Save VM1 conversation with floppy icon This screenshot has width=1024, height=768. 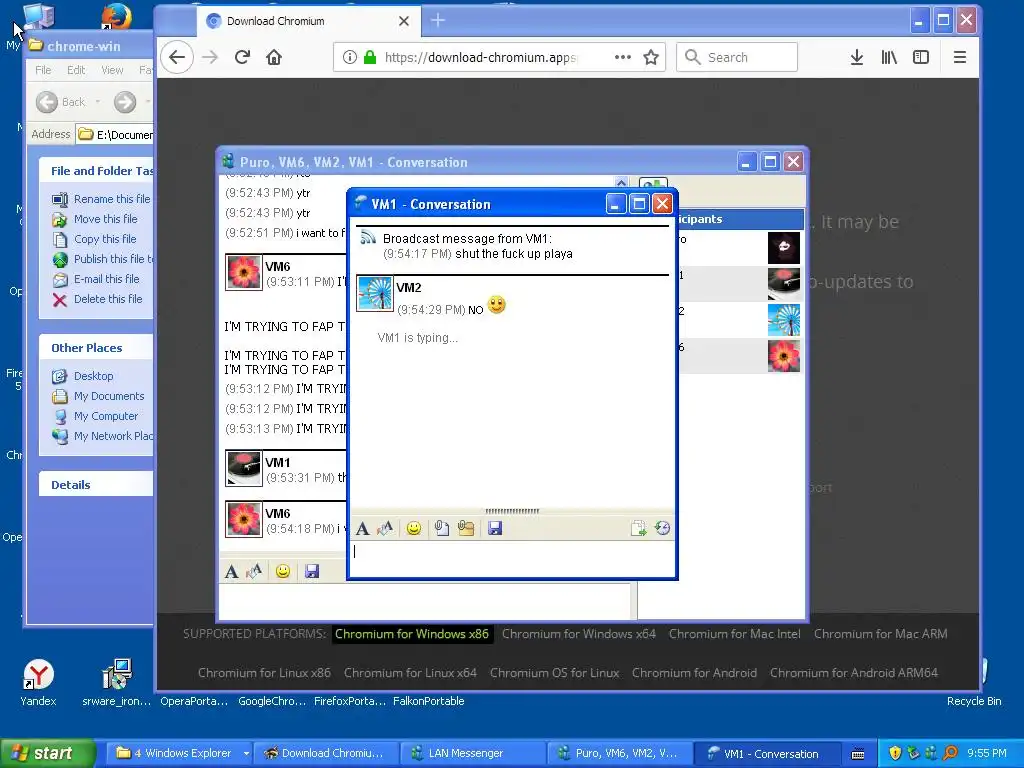pyautogui.click(x=495, y=528)
